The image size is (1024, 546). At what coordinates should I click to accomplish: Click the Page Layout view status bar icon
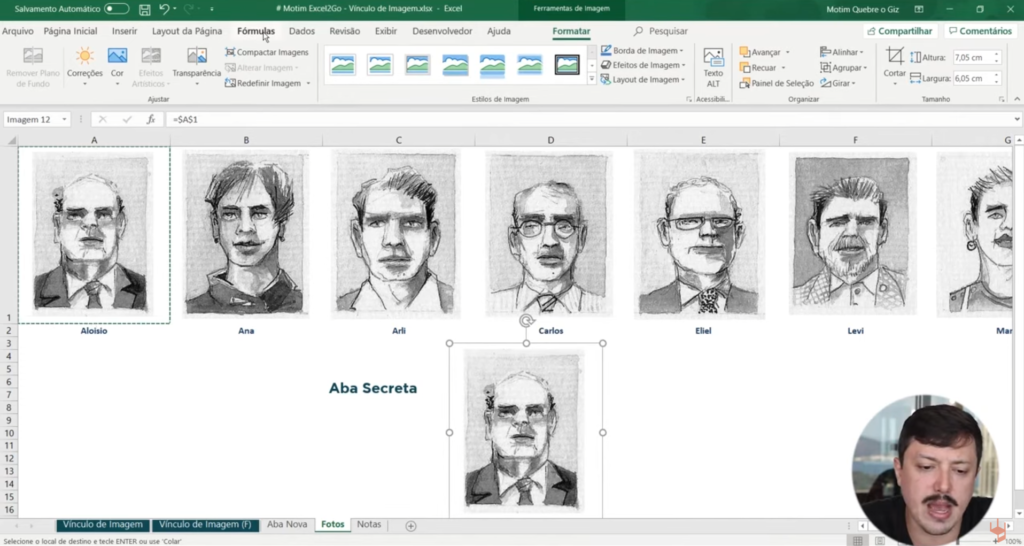[880, 541]
